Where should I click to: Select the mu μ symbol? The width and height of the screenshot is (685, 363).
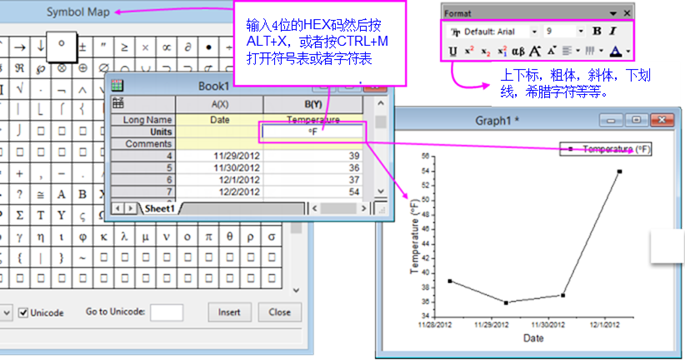click(x=145, y=236)
